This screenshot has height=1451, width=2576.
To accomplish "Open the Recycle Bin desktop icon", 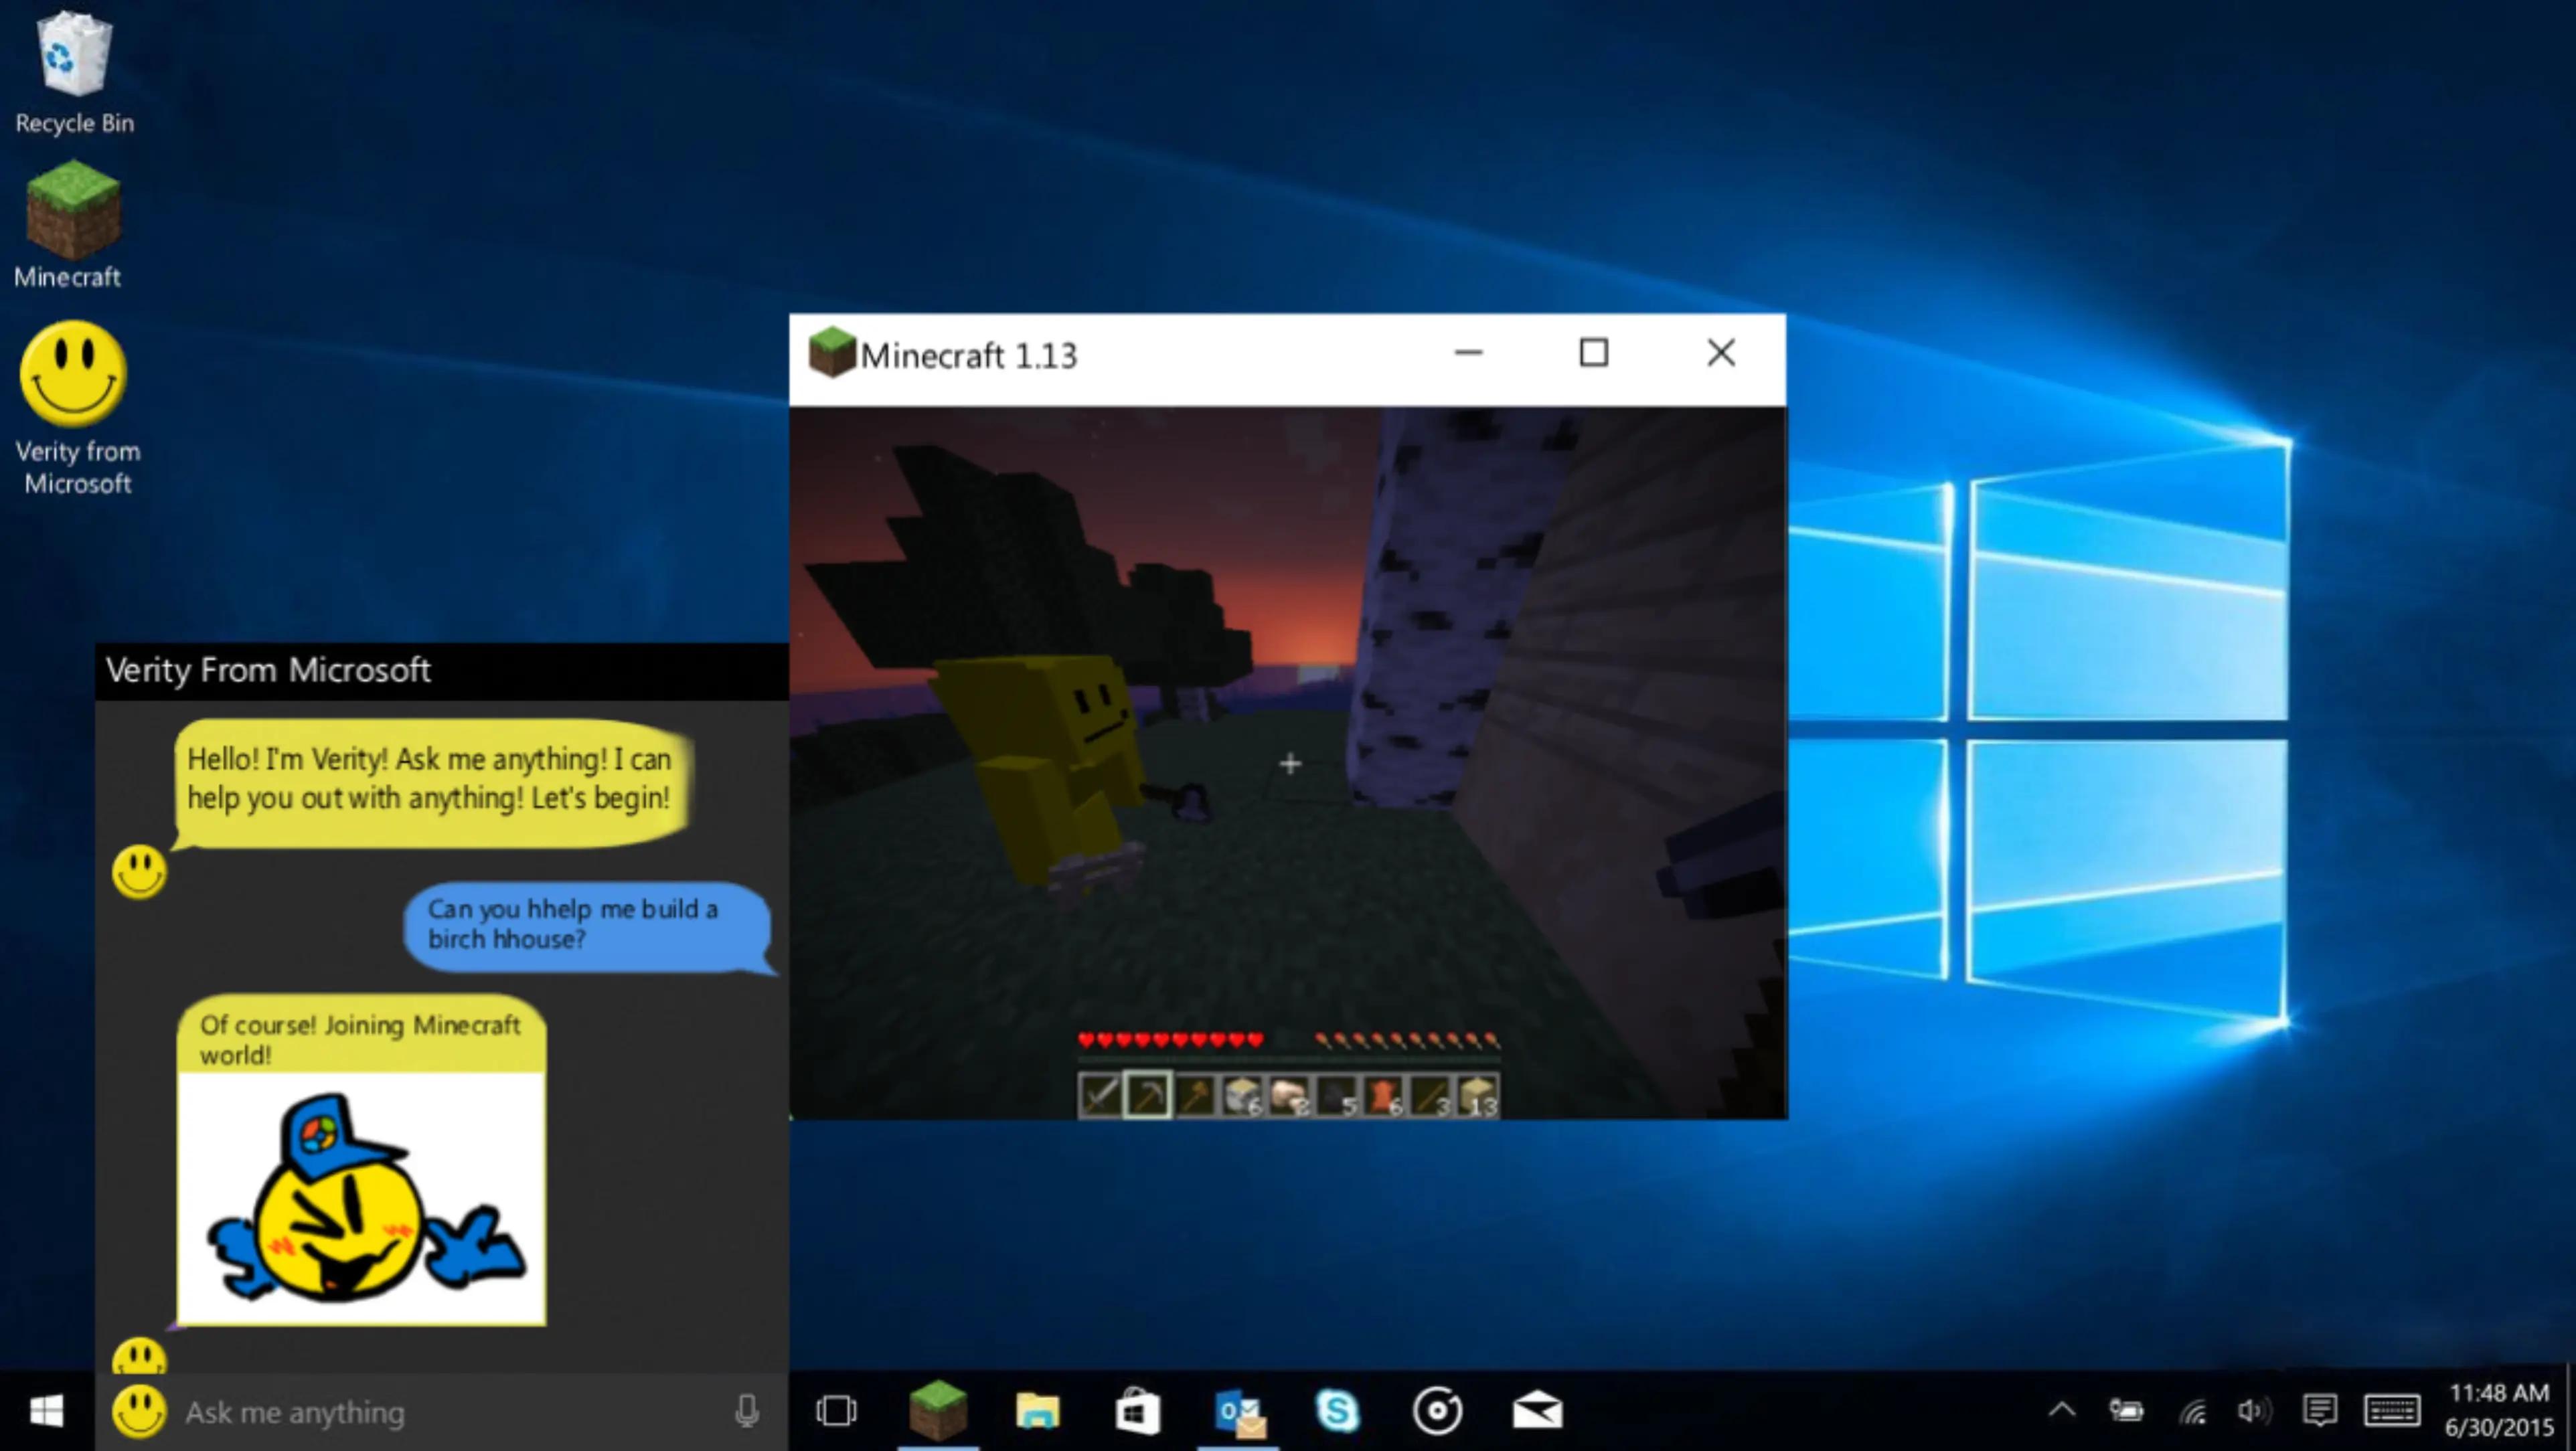I will (74, 72).
